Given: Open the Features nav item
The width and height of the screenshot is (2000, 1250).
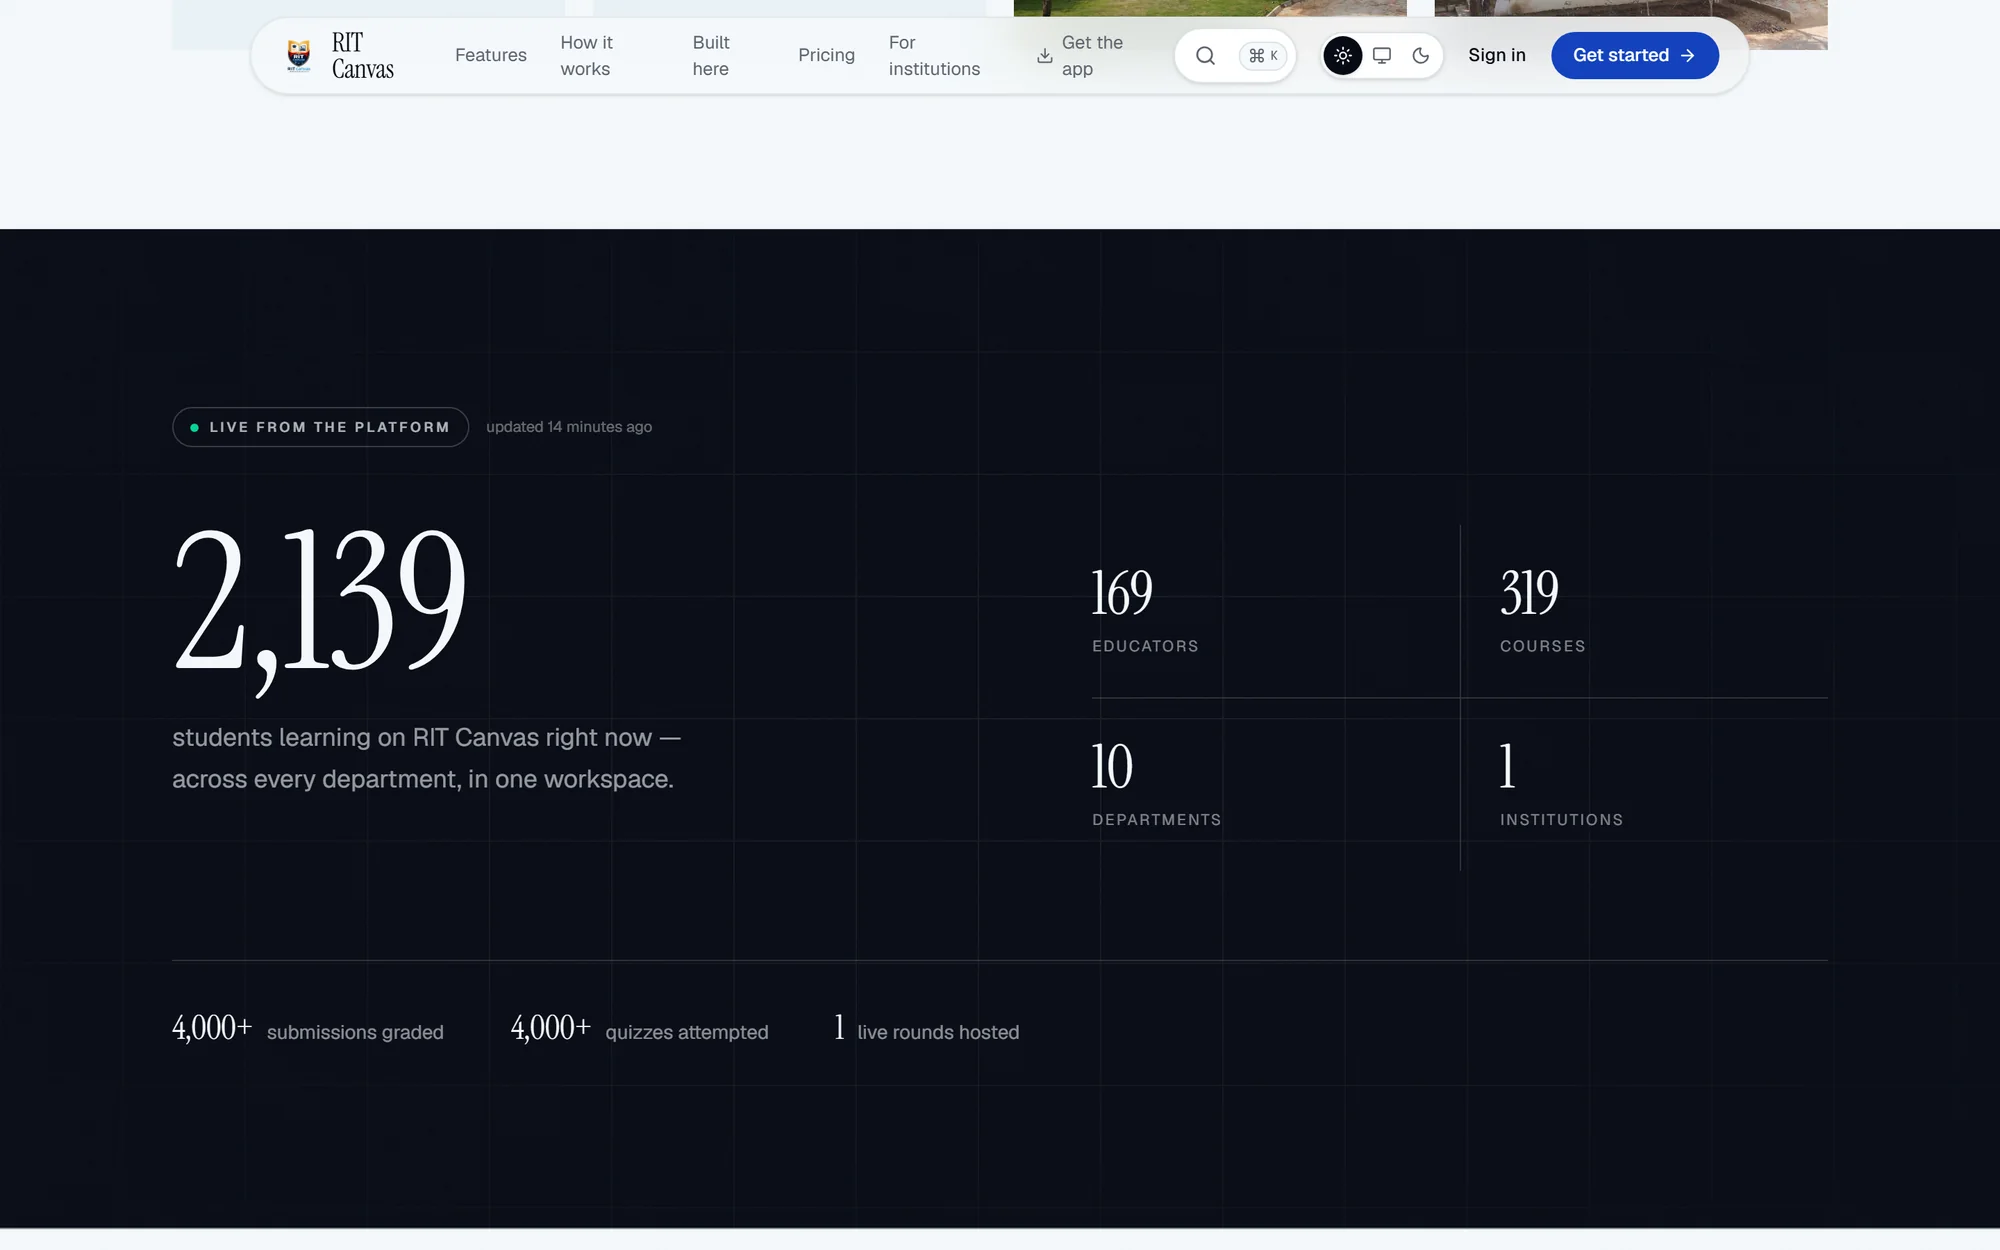Looking at the screenshot, I should click(x=491, y=56).
